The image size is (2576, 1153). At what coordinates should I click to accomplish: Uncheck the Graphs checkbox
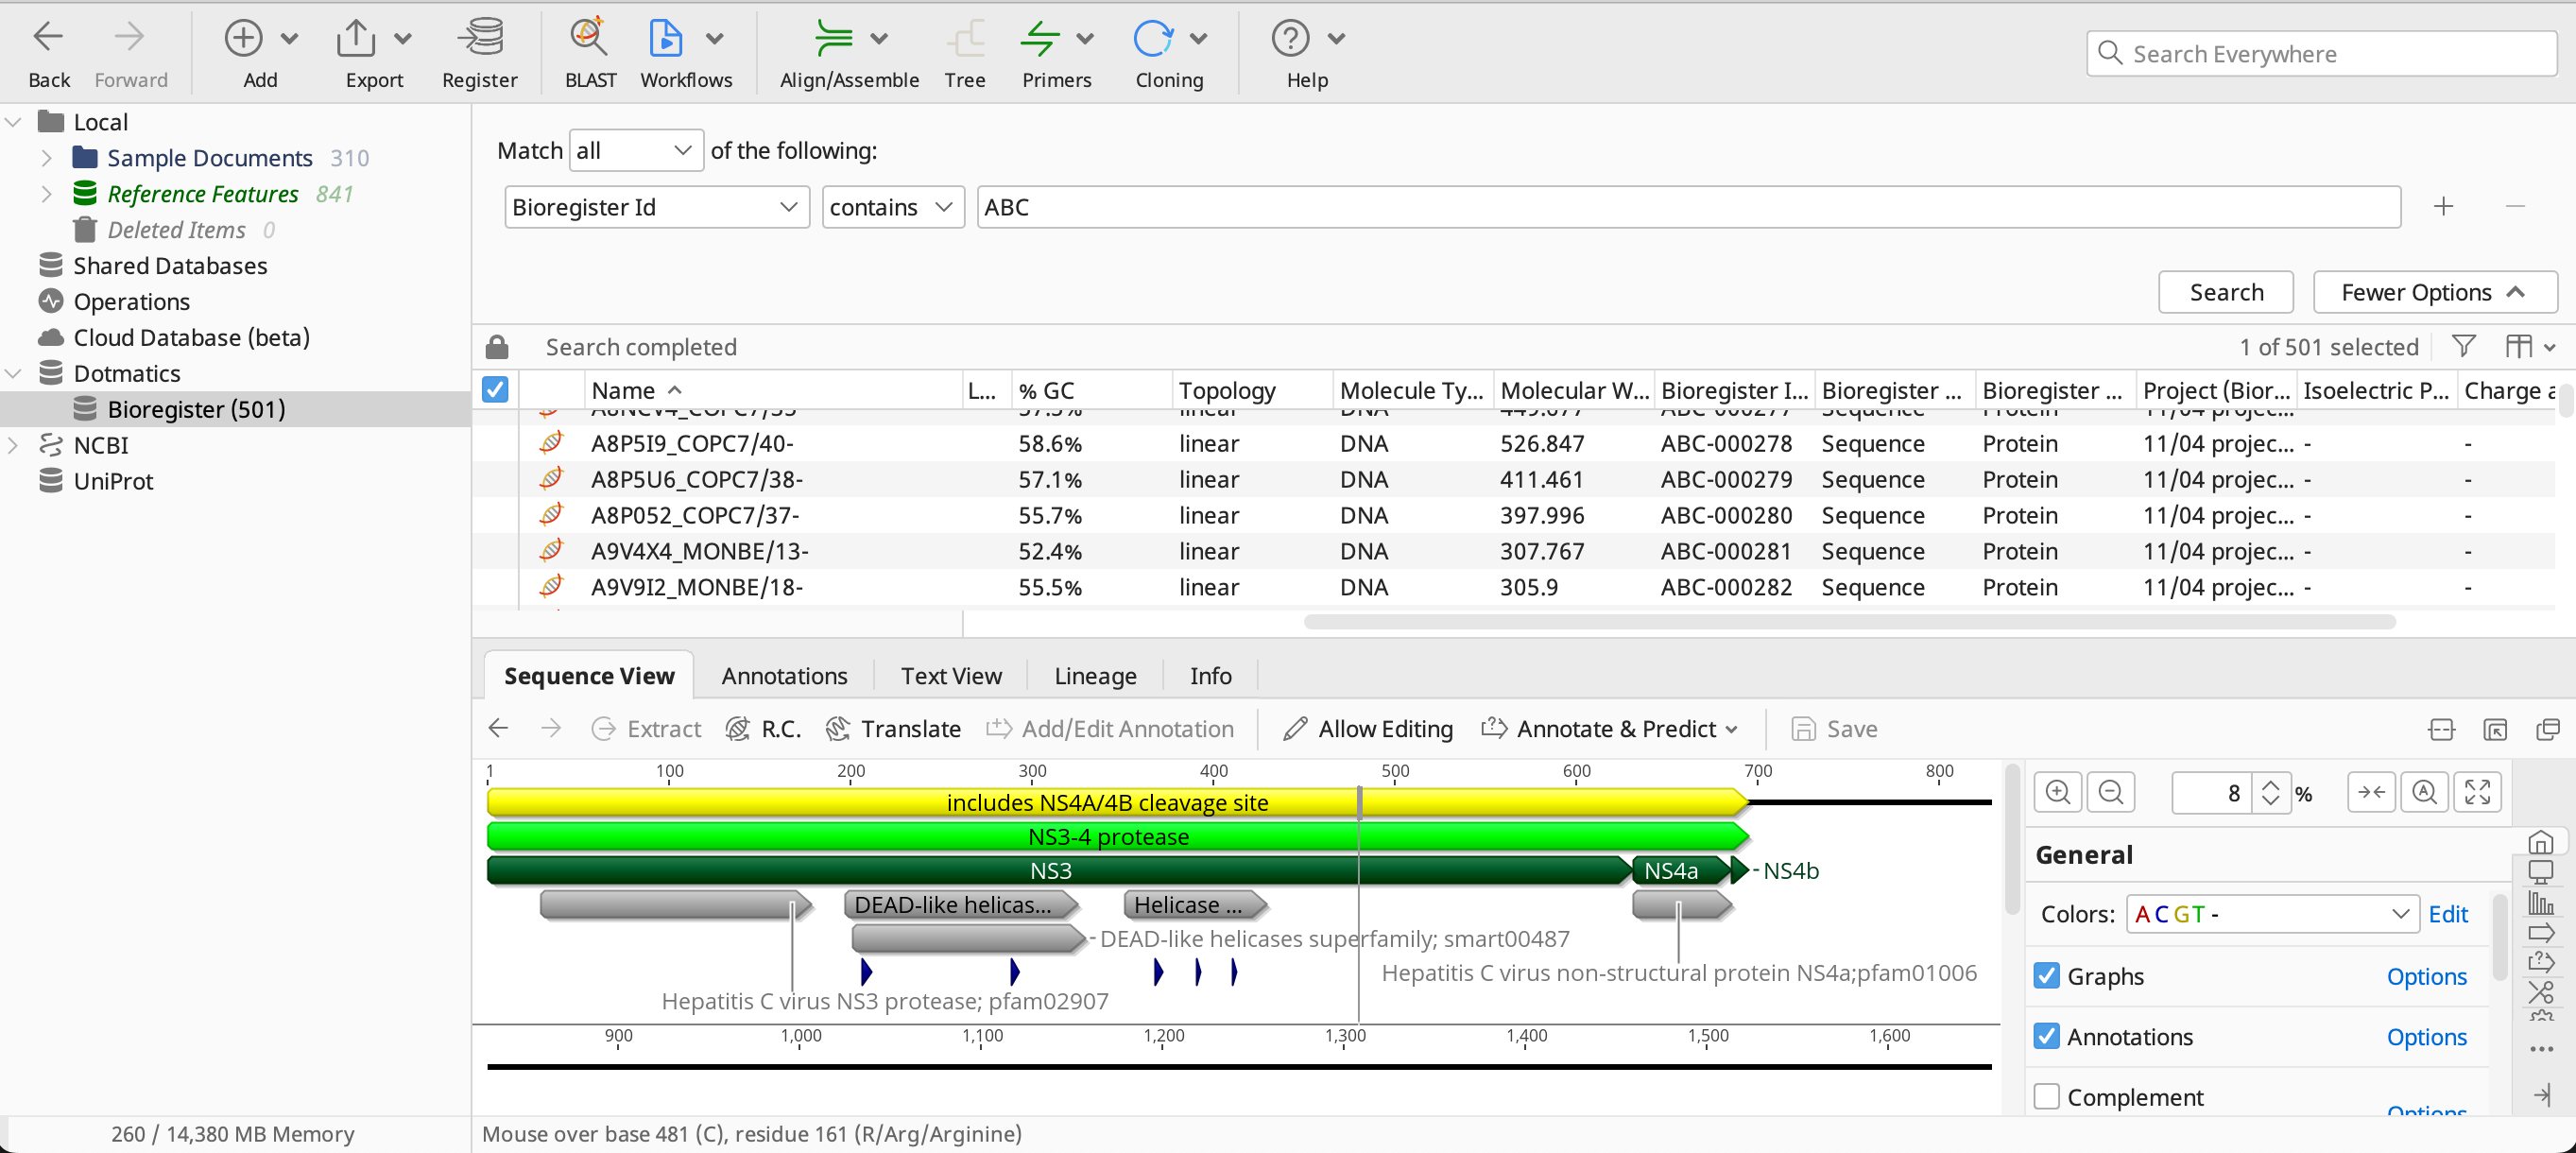2047,976
